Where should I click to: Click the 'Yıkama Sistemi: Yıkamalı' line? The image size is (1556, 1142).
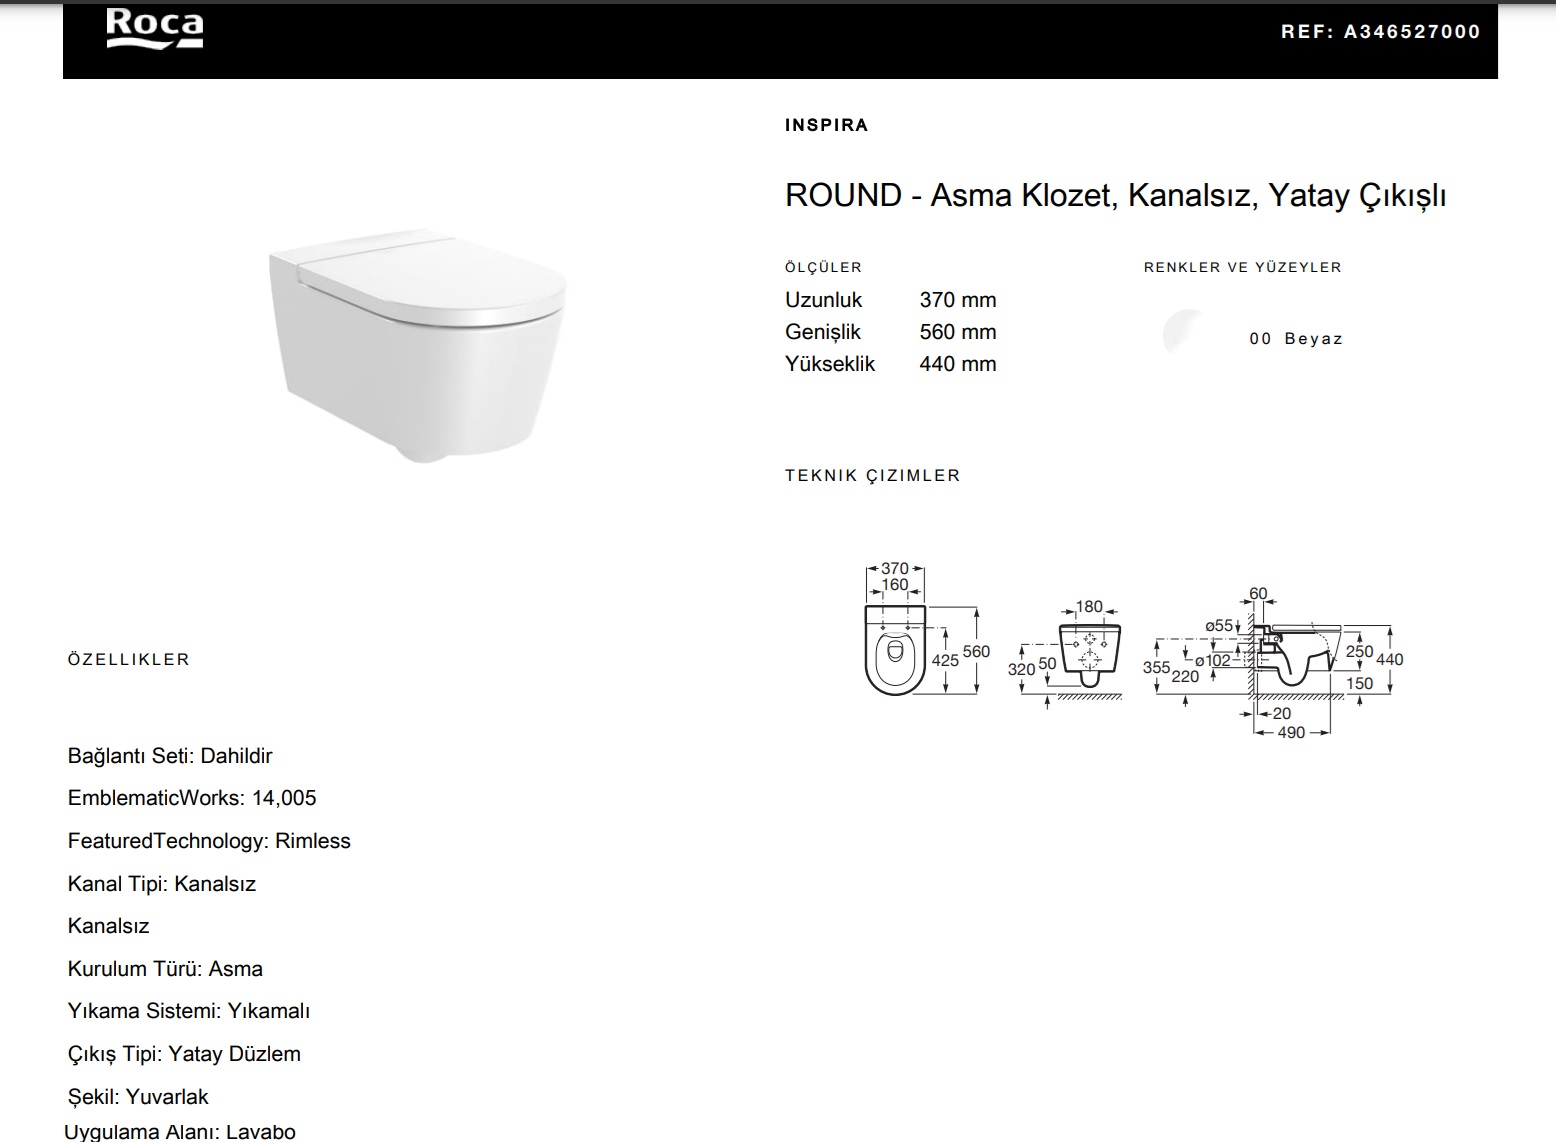pos(189,1011)
